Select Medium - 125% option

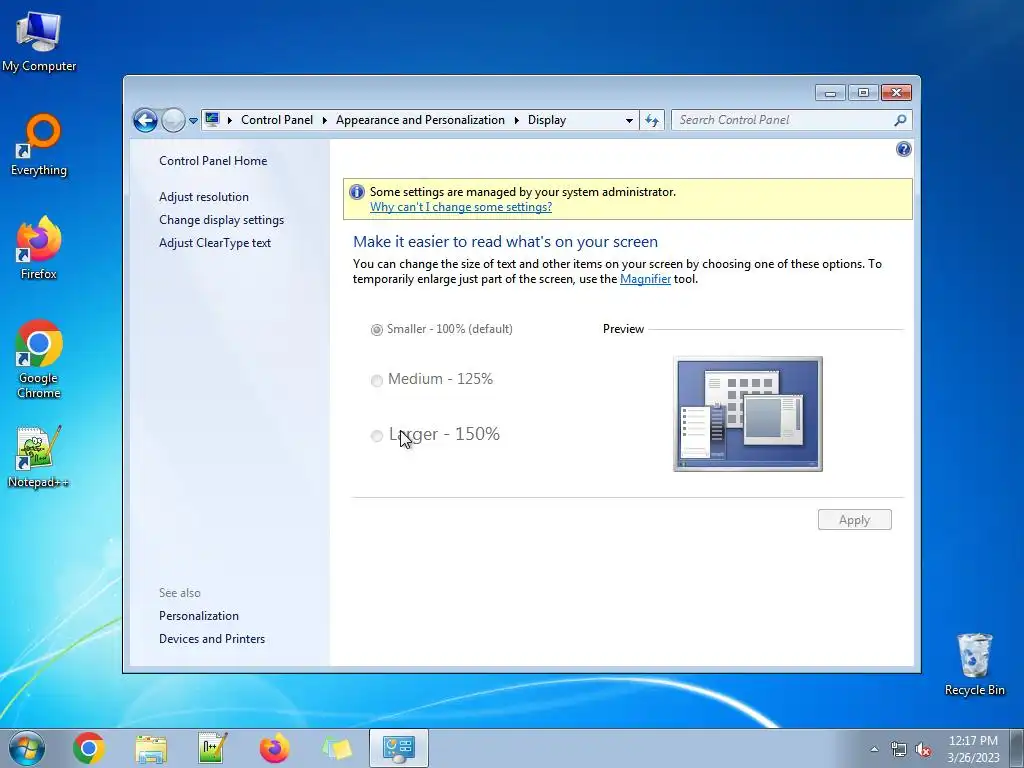point(432,379)
